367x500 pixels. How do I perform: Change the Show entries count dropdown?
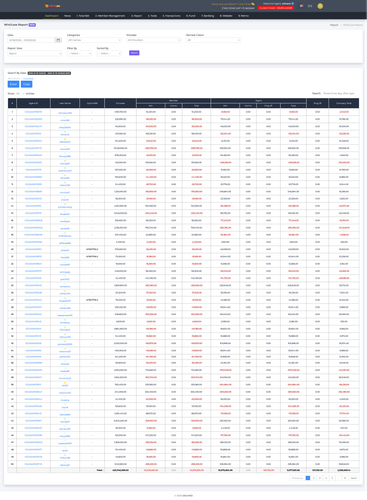pyautogui.click(x=20, y=94)
